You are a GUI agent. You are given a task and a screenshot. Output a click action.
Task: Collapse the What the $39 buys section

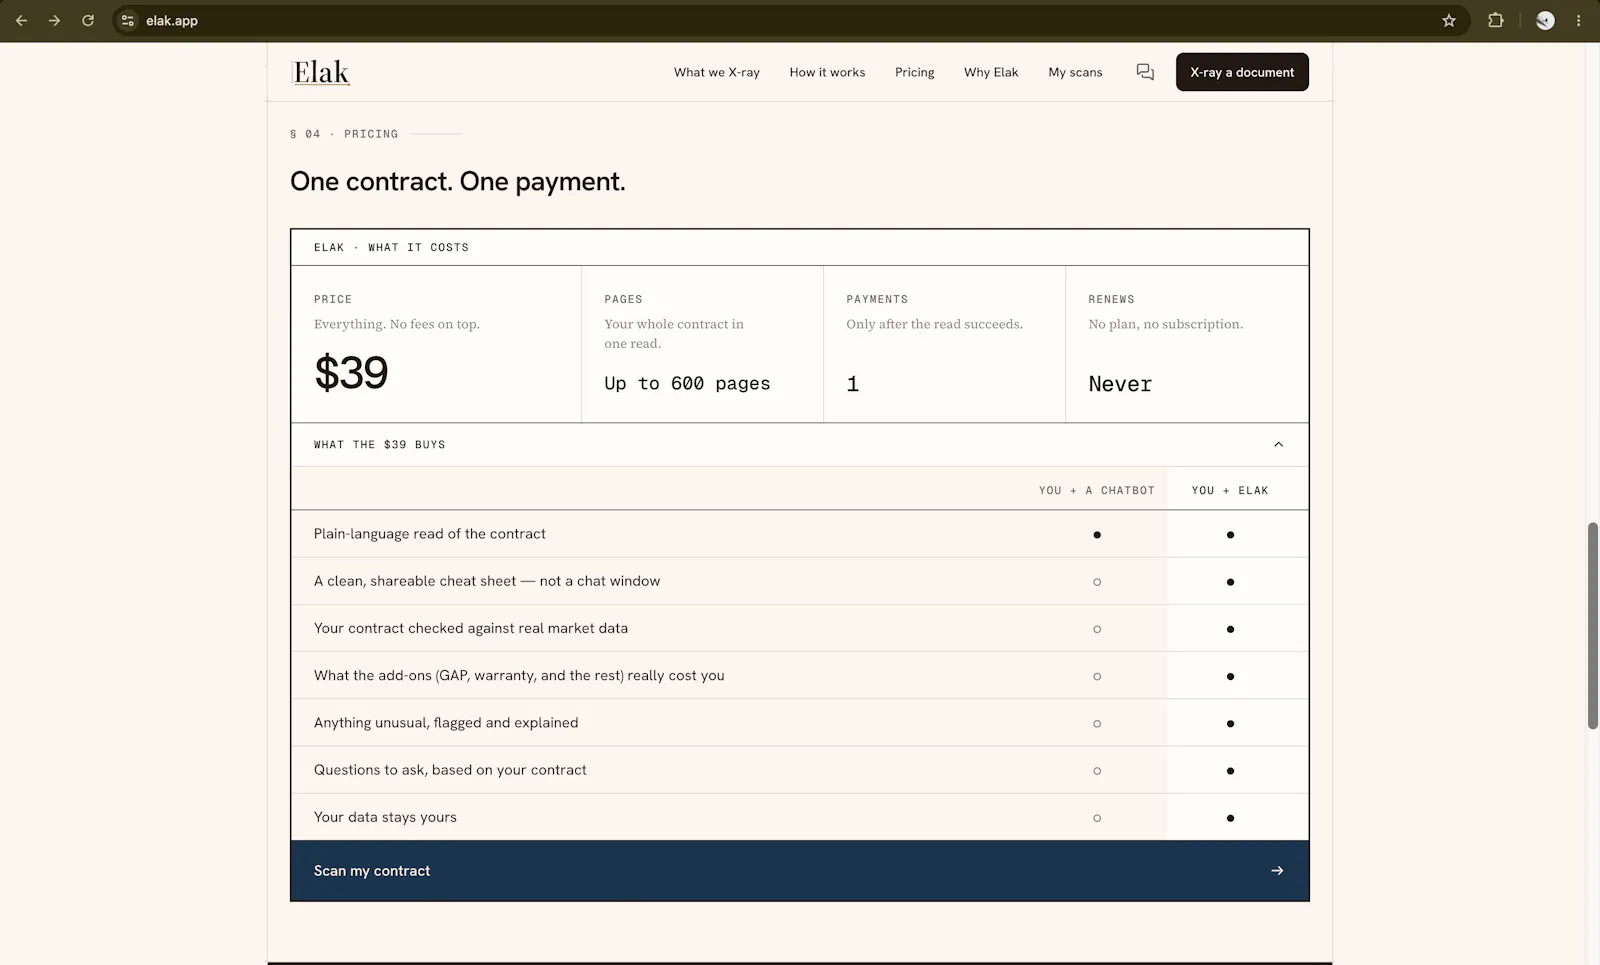(x=1278, y=444)
